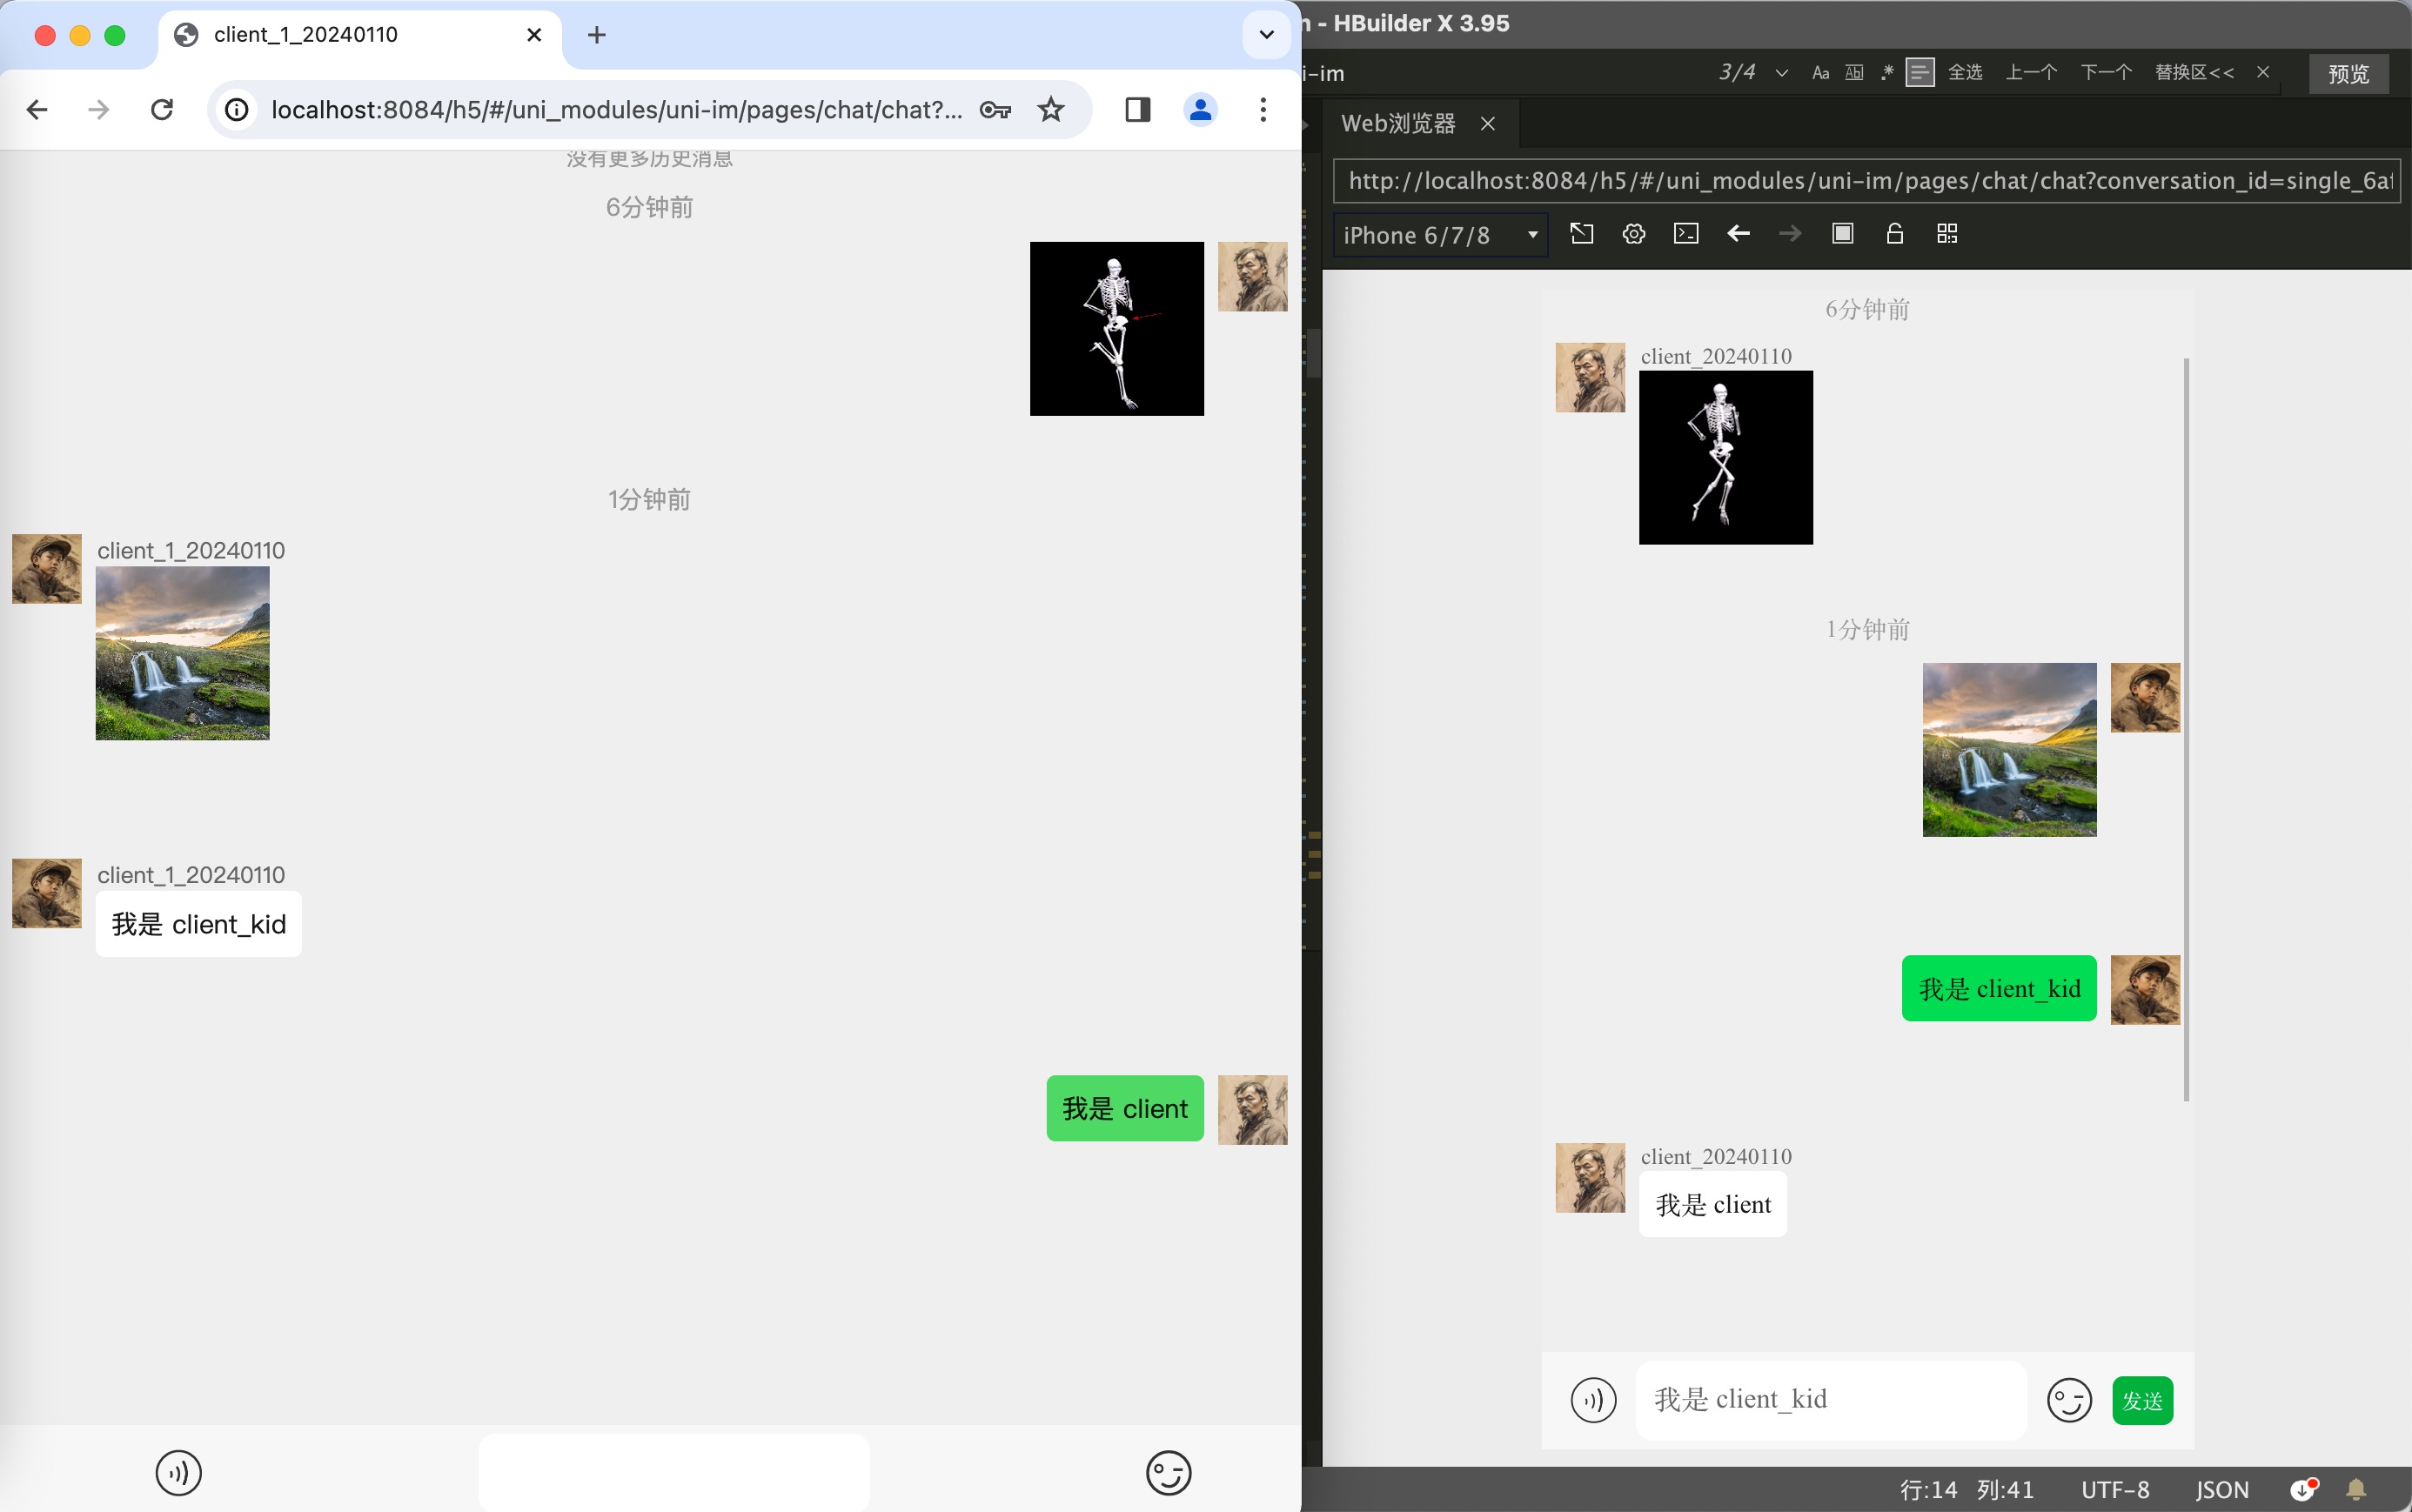2412x1512 pixels.
Task: Click 下一个 next match
Action: pyautogui.click(x=2106, y=72)
